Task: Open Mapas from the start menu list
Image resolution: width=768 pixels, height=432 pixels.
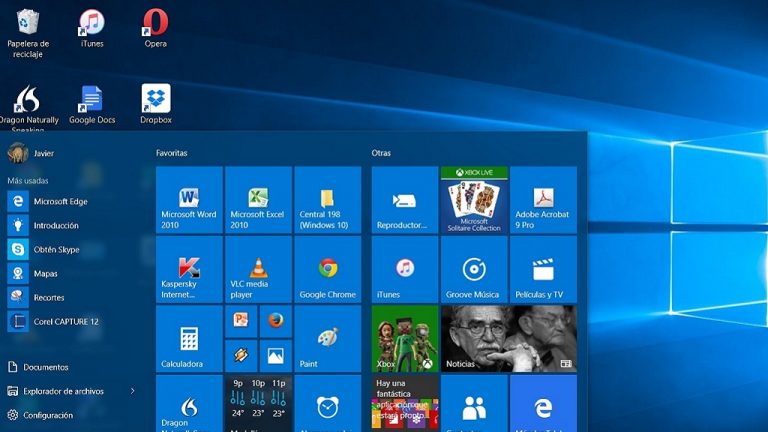Action: pos(73,273)
